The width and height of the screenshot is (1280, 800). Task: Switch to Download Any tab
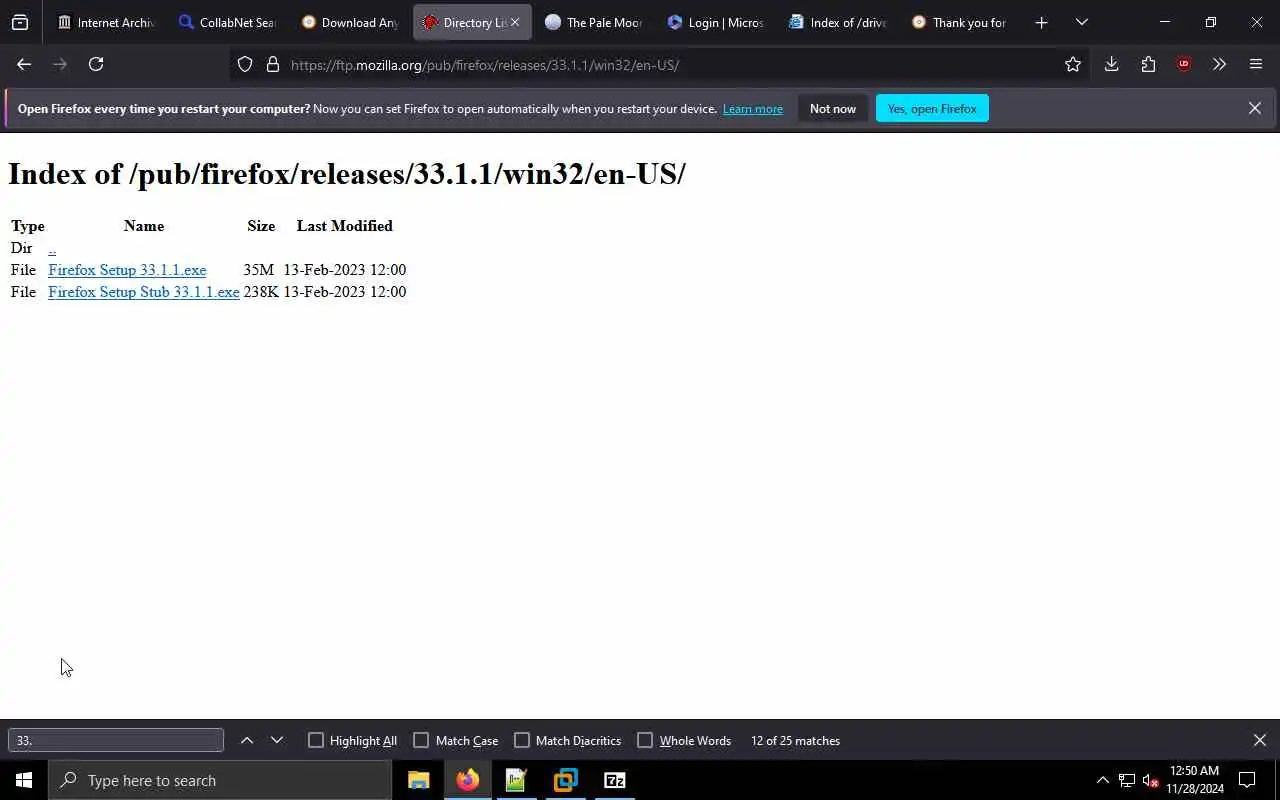(350, 22)
